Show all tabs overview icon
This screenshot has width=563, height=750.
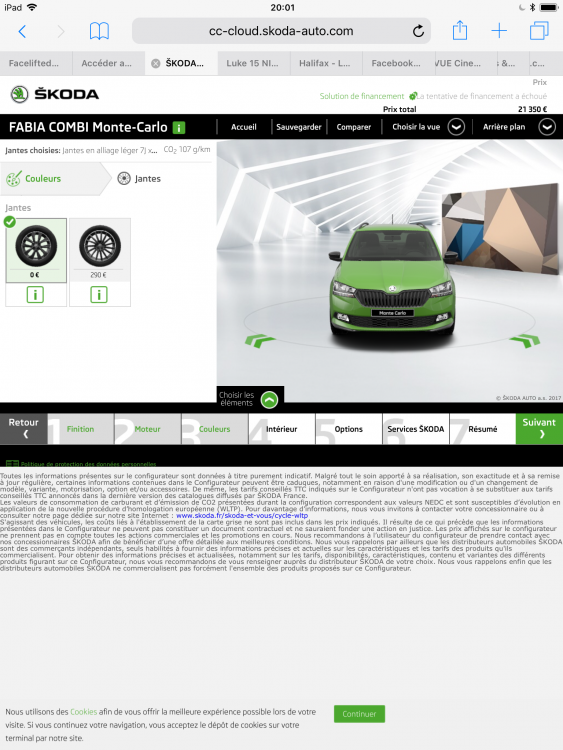click(x=539, y=31)
